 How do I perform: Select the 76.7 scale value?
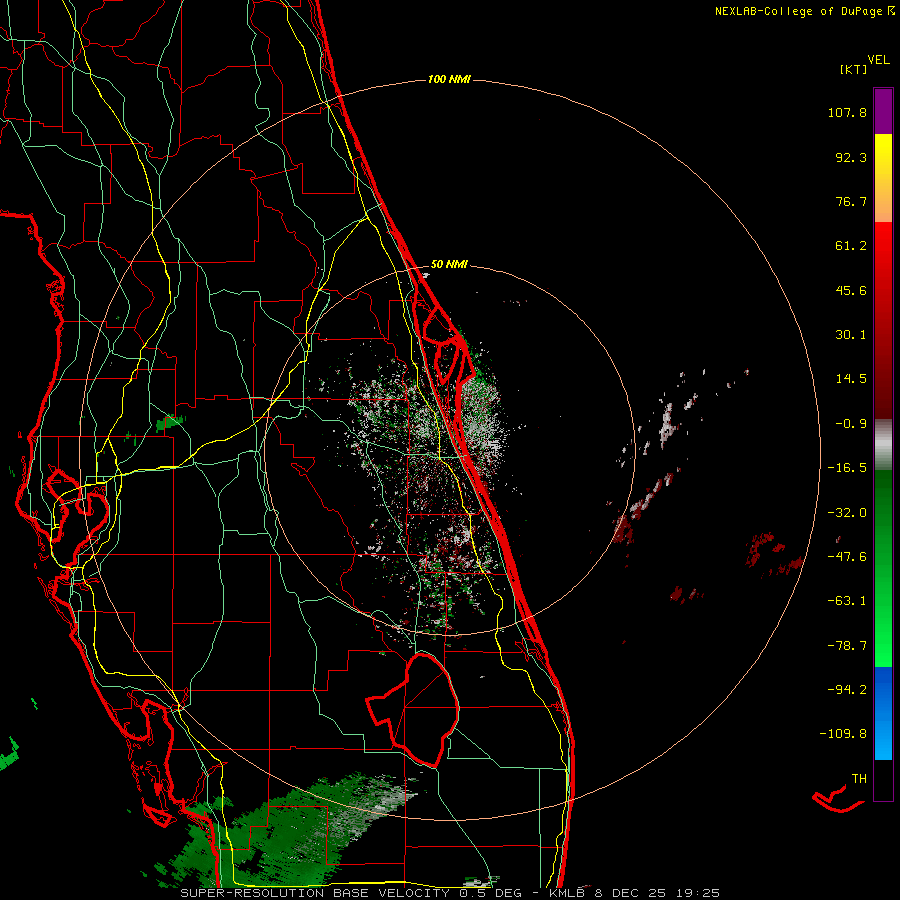(851, 201)
